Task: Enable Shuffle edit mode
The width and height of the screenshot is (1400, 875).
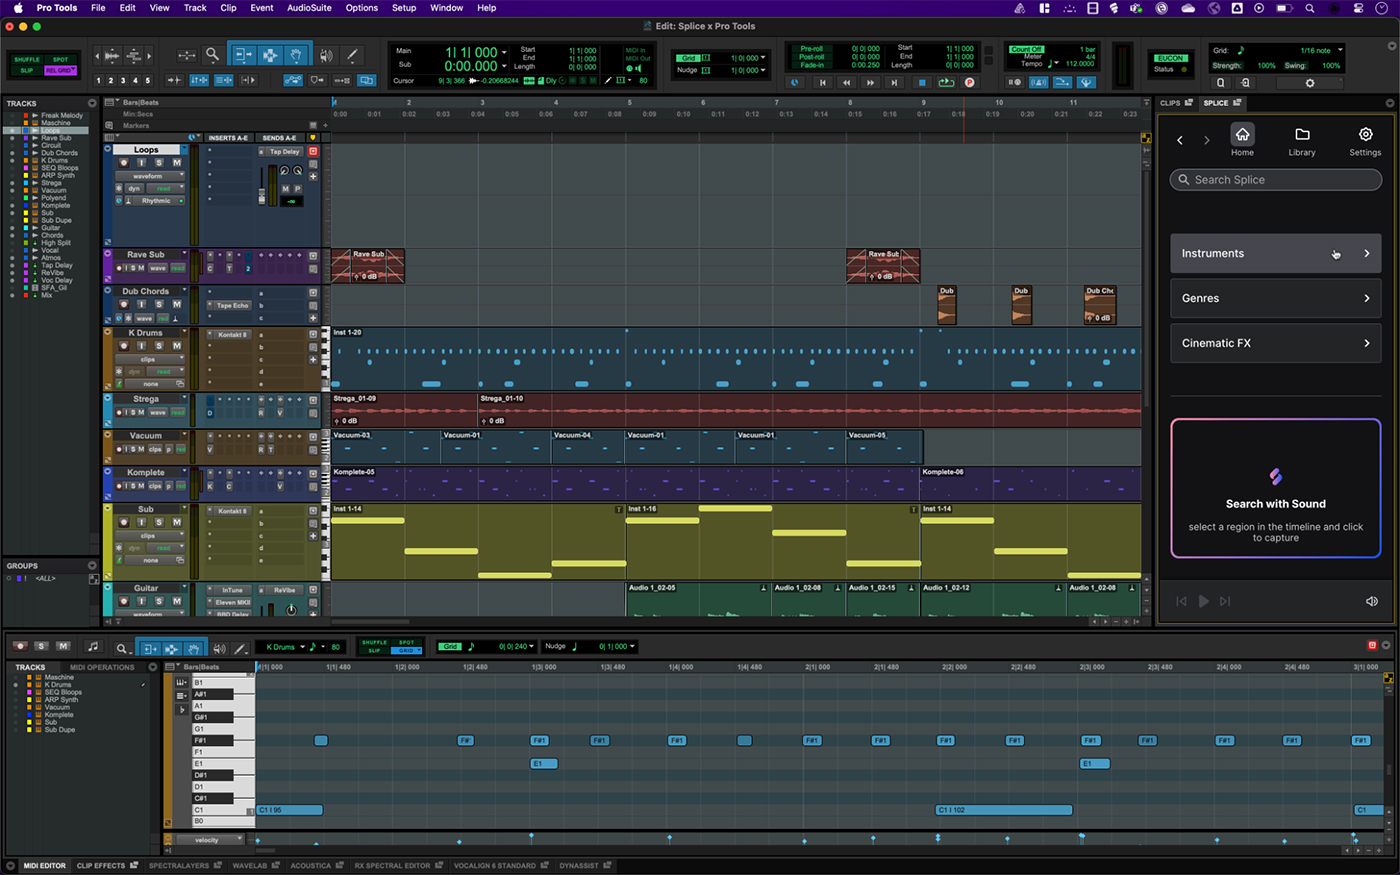Action: click(27, 59)
